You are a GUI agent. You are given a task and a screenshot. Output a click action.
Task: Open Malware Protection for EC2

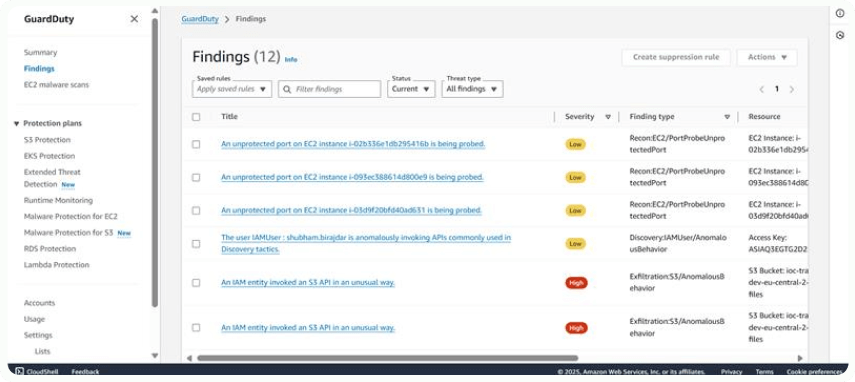(x=70, y=216)
